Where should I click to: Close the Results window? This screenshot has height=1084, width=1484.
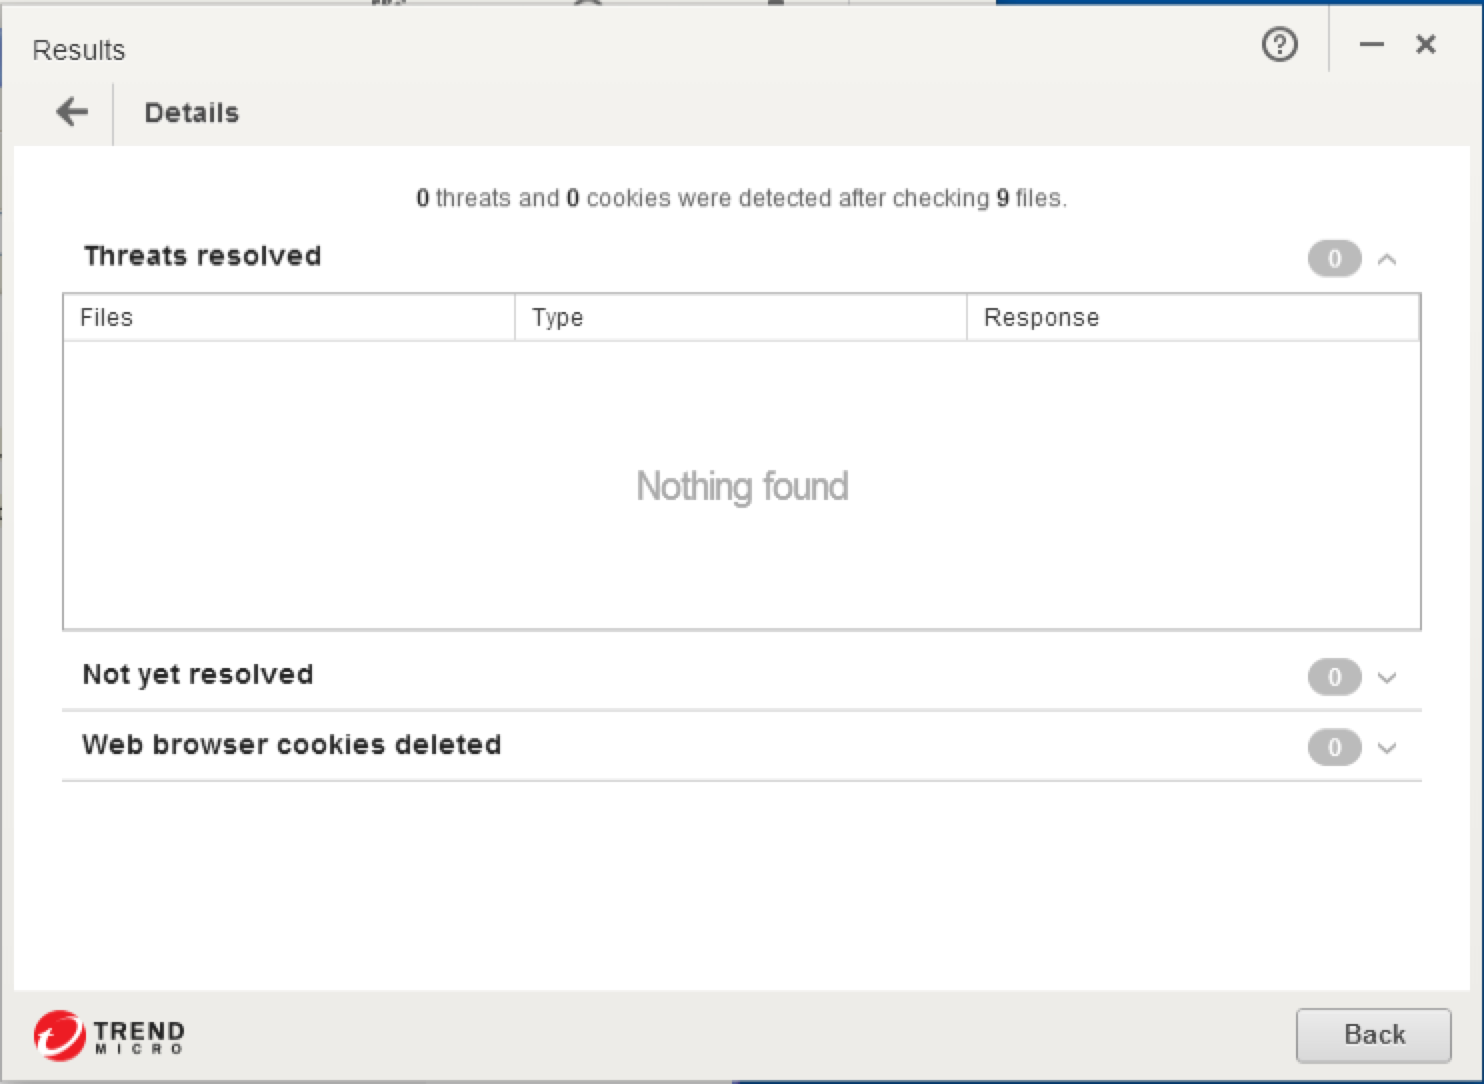[x=1426, y=45]
